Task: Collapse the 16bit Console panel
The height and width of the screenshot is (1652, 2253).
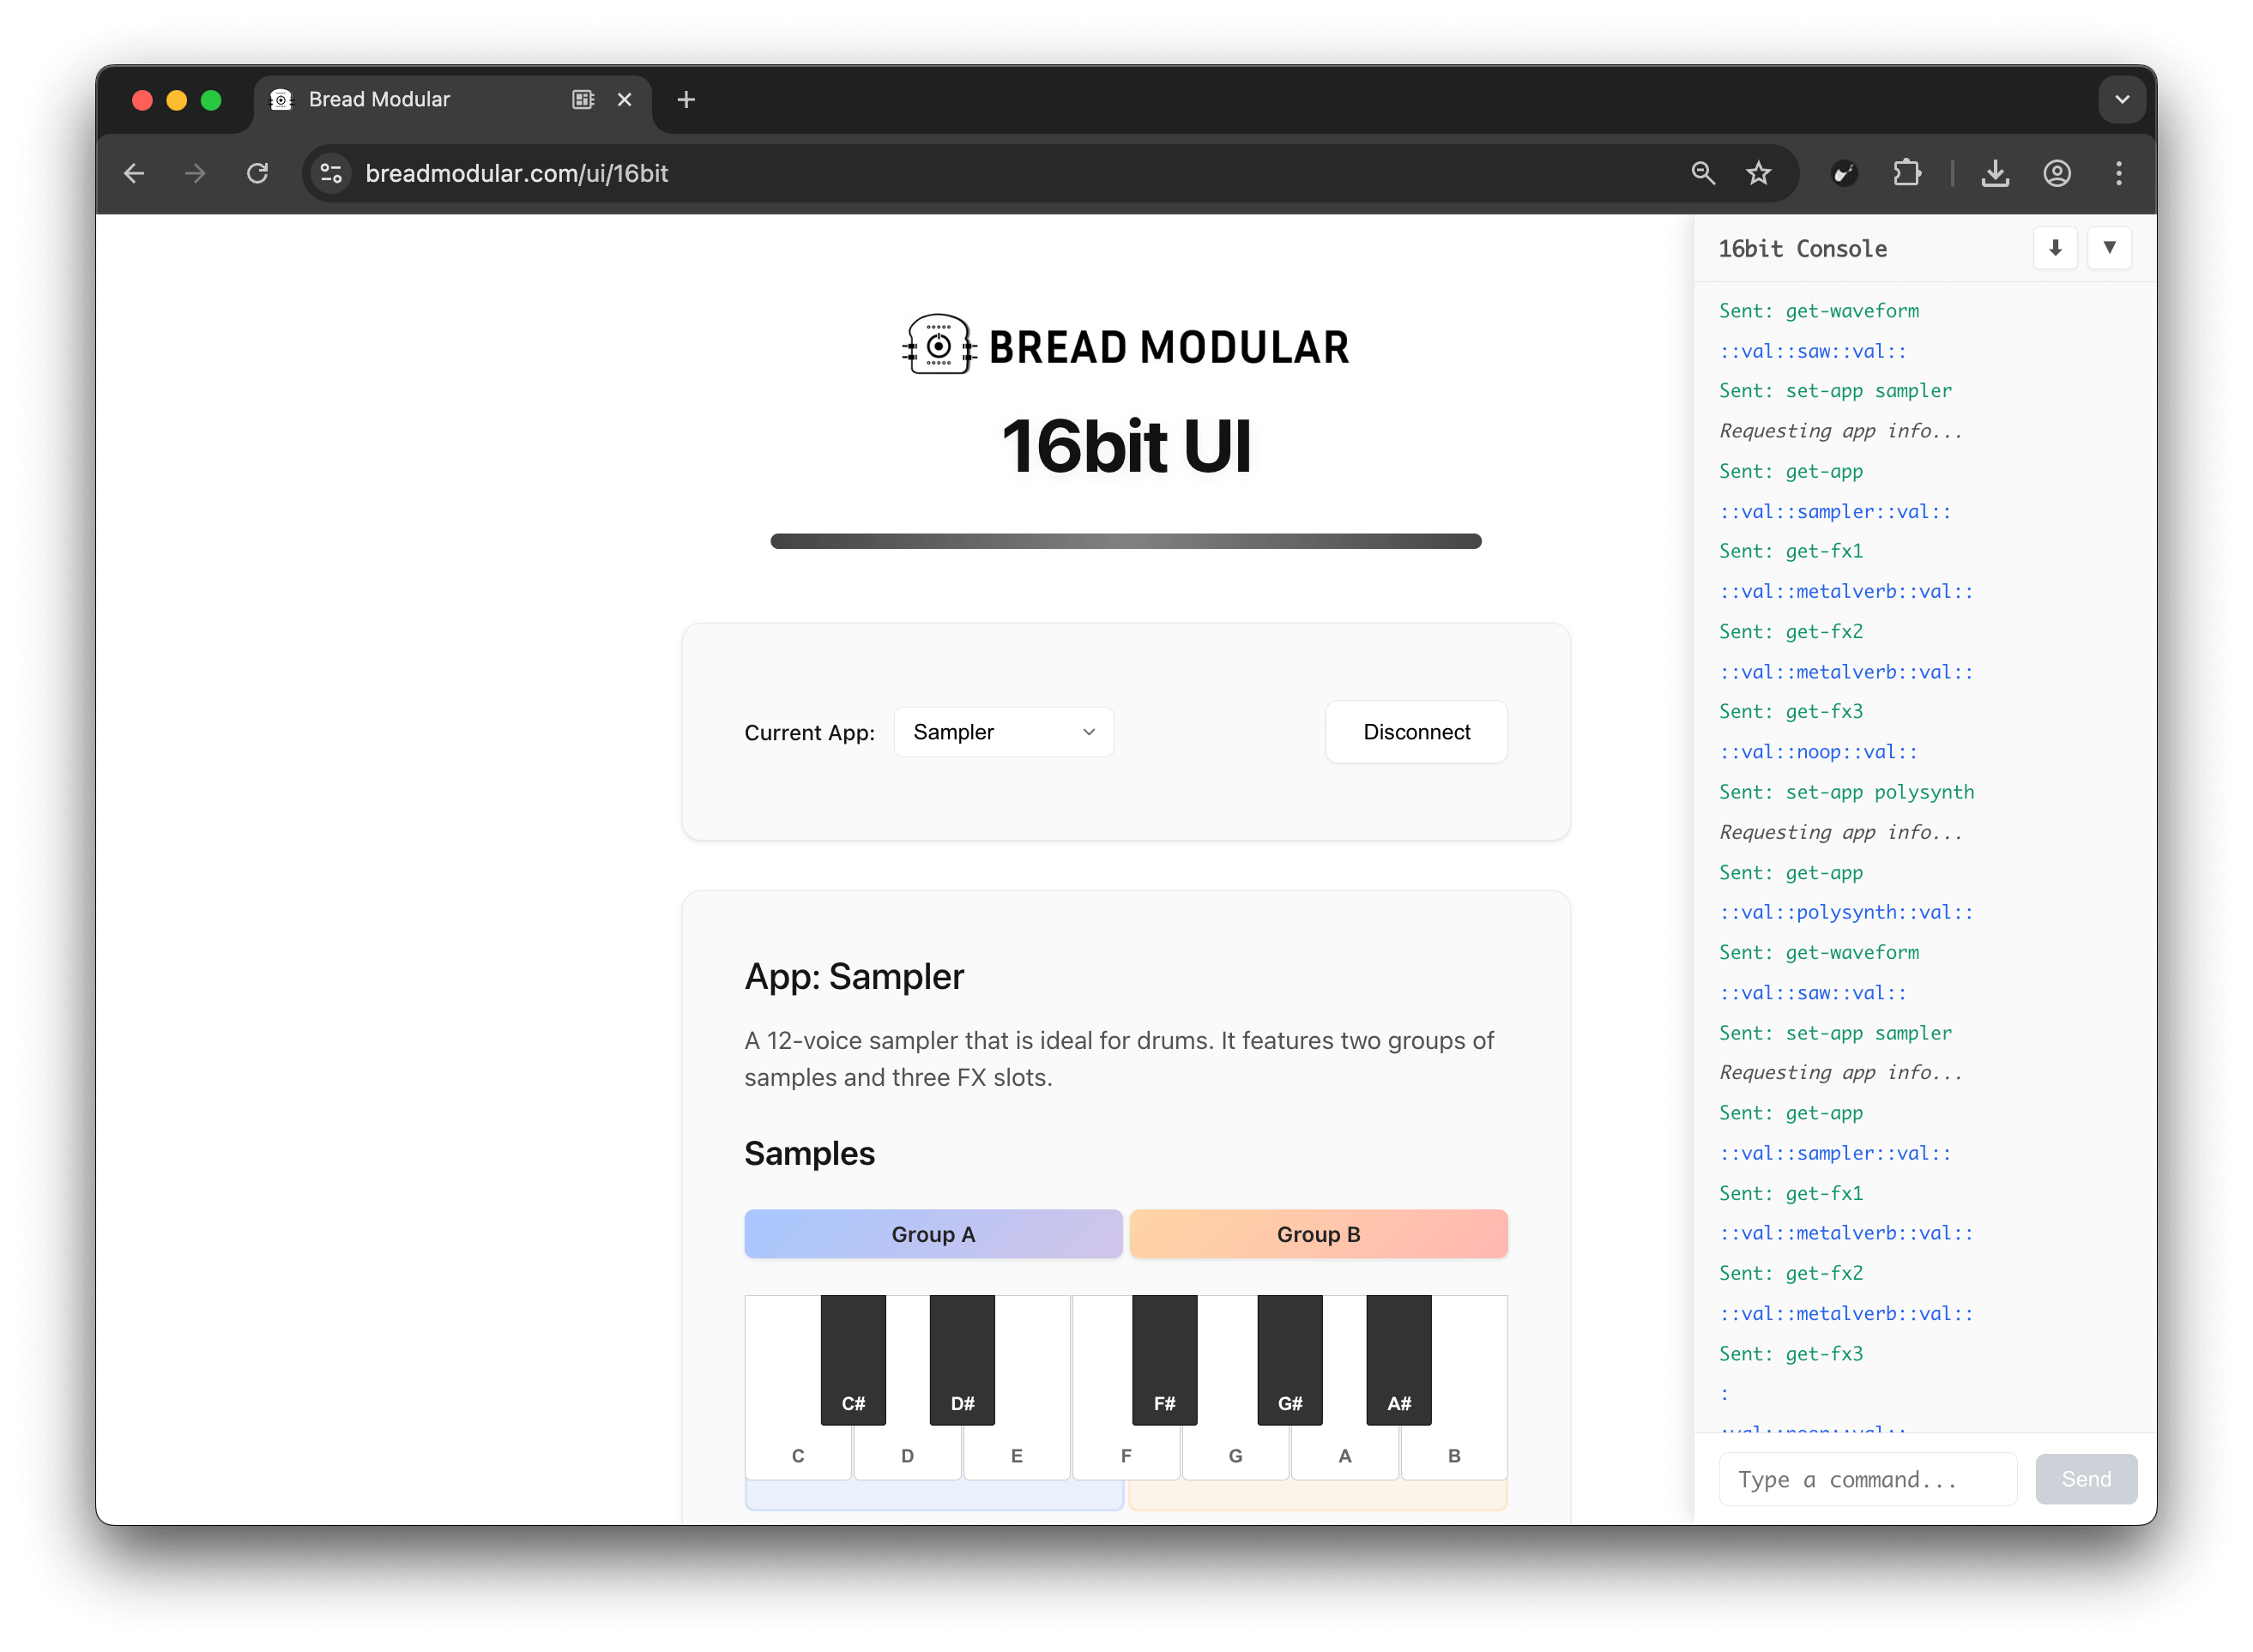Action: 2110,248
